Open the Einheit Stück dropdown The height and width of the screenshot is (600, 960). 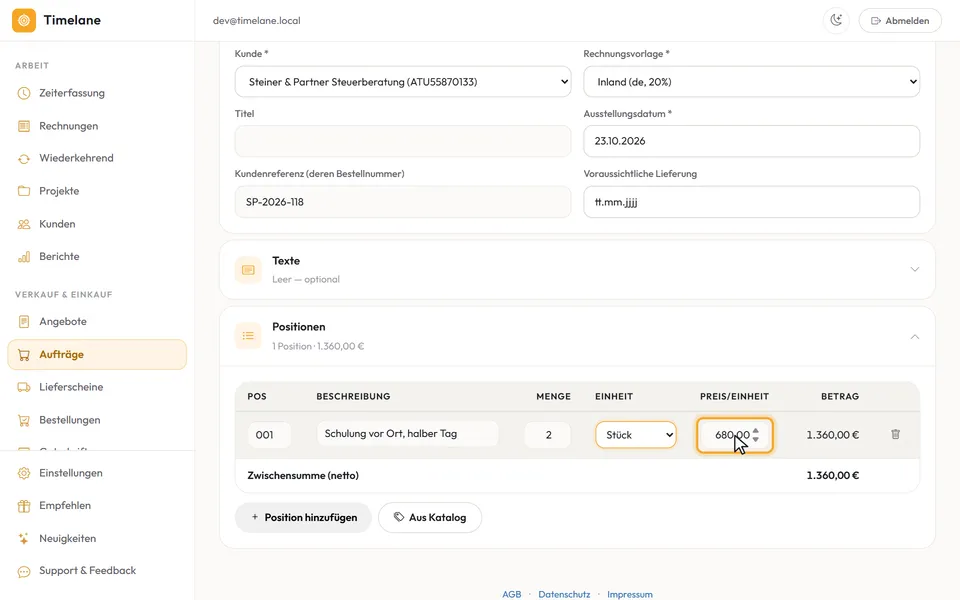(636, 435)
